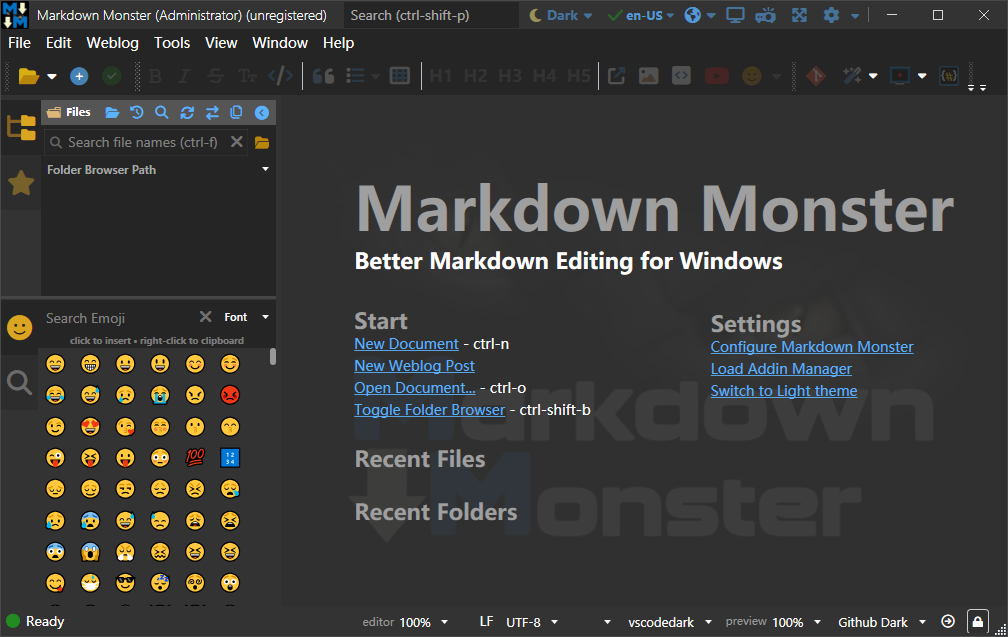The height and width of the screenshot is (637, 1008).
Task: Toggle italic formatting in the toolbar
Action: pyautogui.click(x=186, y=75)
